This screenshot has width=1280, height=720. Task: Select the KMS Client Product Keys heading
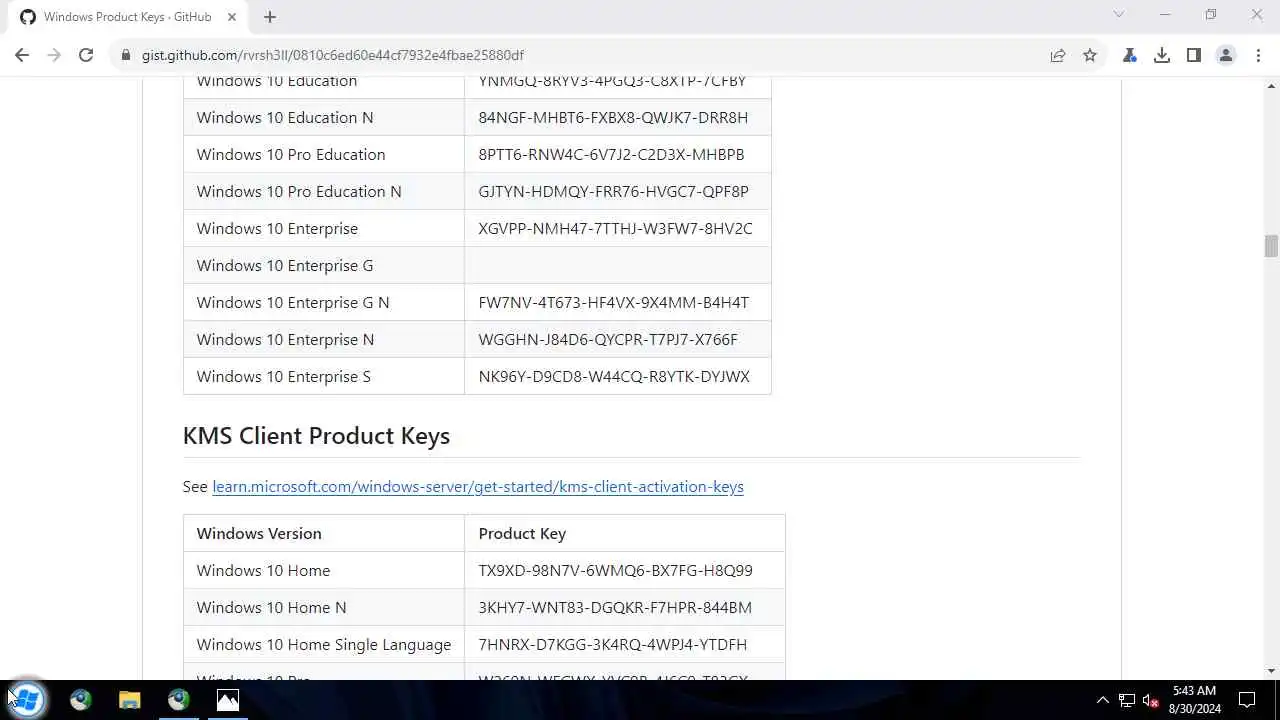tap(316, 435)
